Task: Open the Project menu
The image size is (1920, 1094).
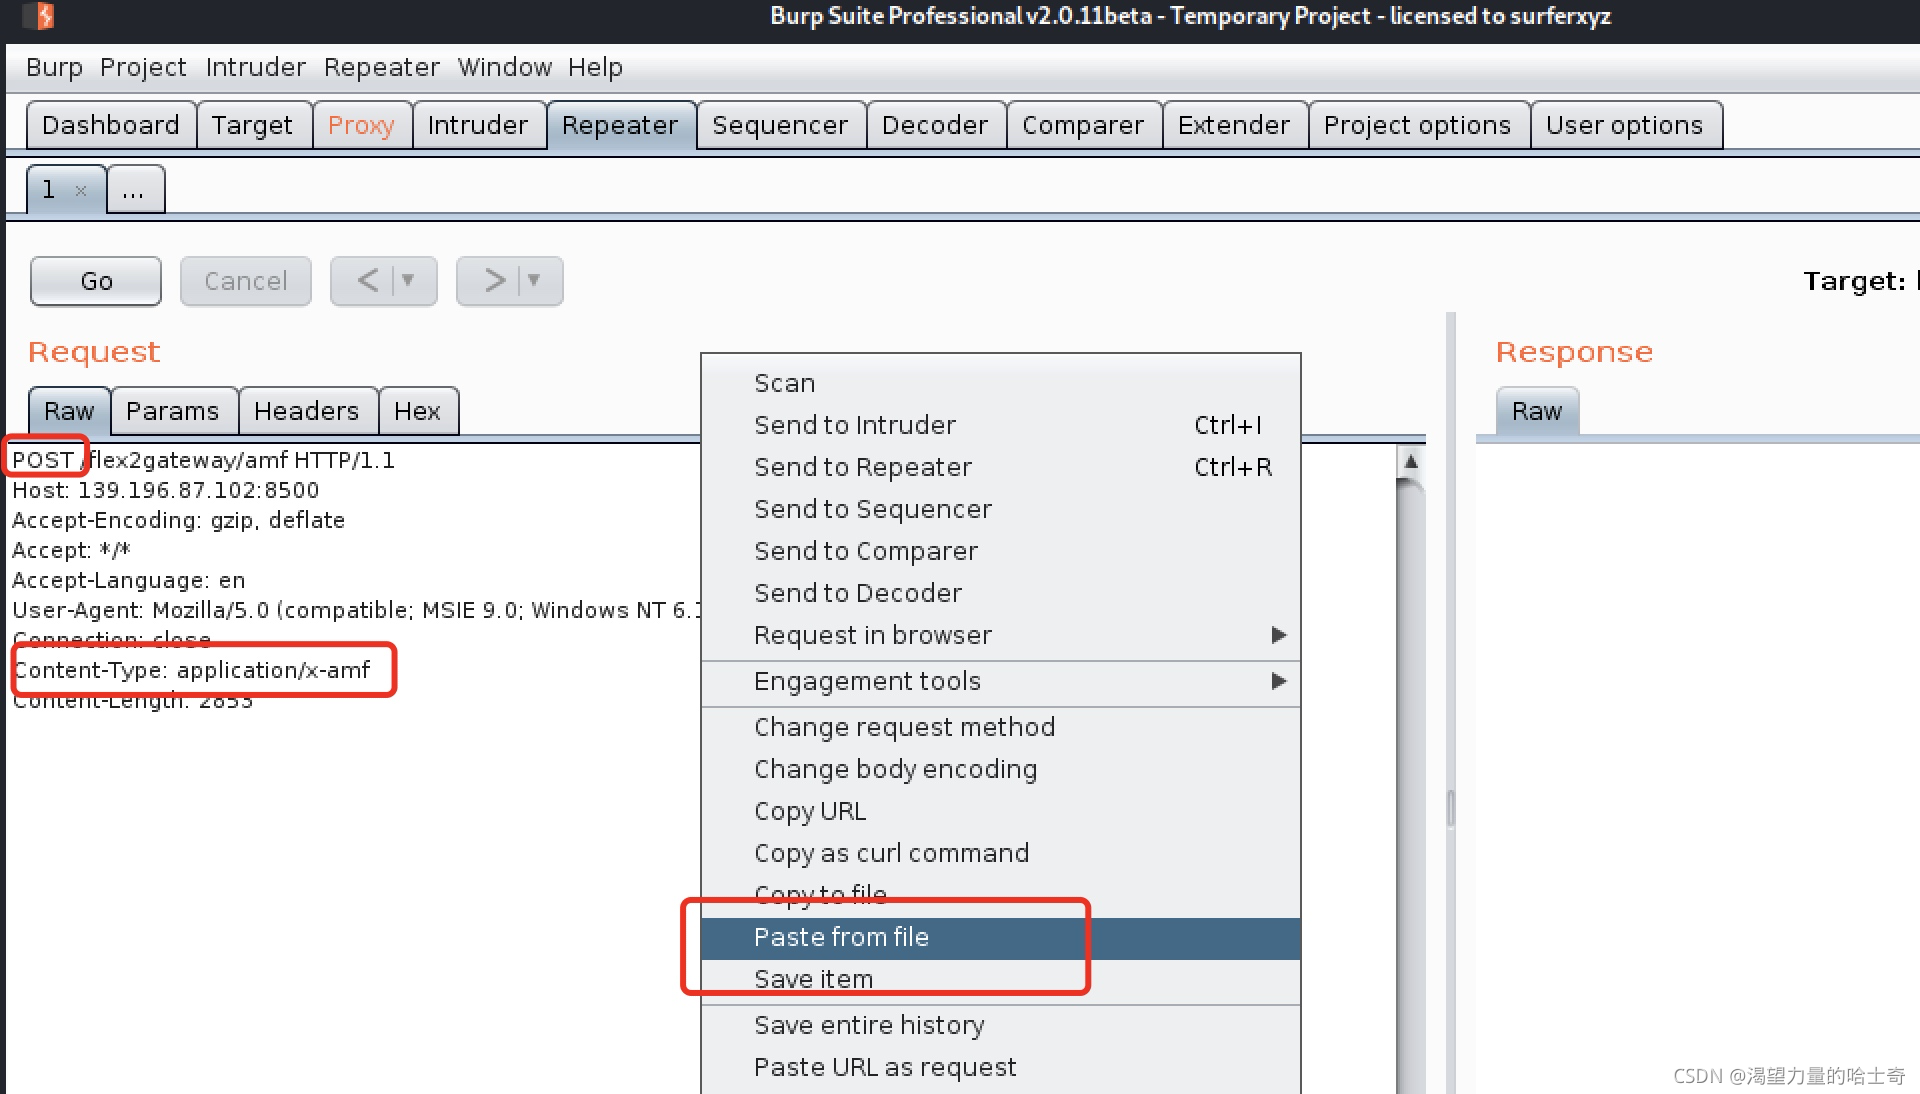Action: (143, 67)
